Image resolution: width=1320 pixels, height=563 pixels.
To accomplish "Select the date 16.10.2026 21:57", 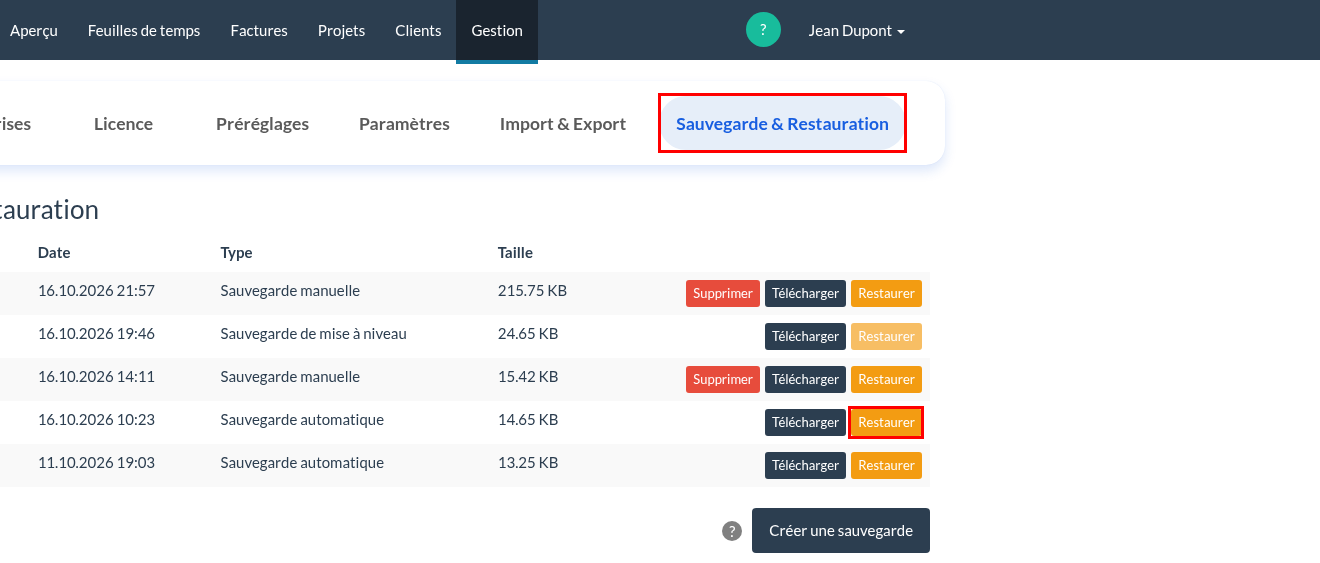I will tap(96, 291).
